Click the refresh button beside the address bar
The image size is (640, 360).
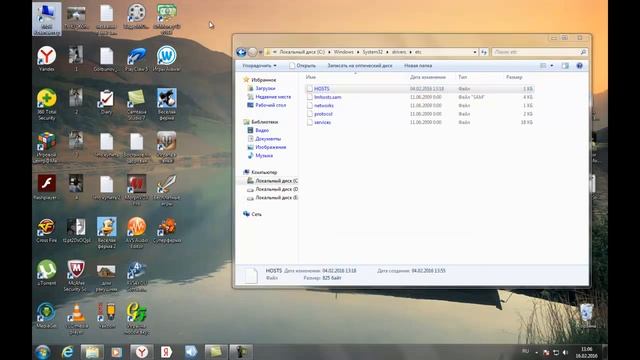(484, 52)
